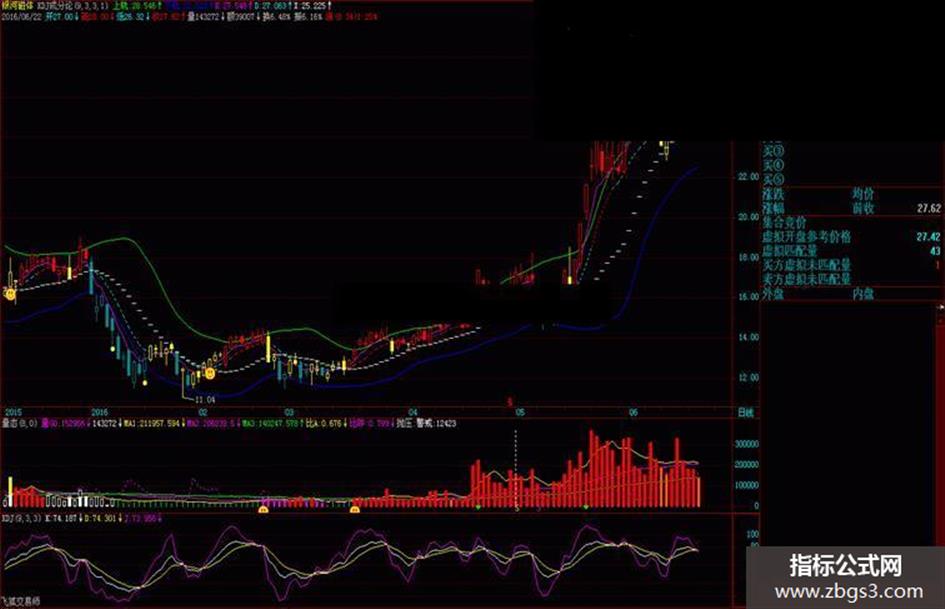Click the 警戒:12423 value
Image resolution: width=945 pixels, height=609 pixels.
tap(436, 424)
